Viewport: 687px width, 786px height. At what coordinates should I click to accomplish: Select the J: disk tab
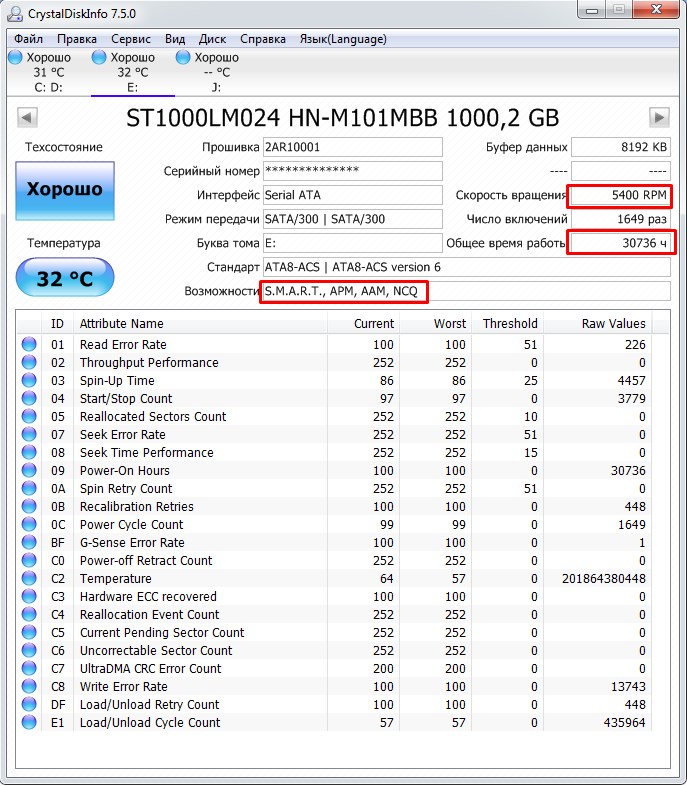(216, 72)
